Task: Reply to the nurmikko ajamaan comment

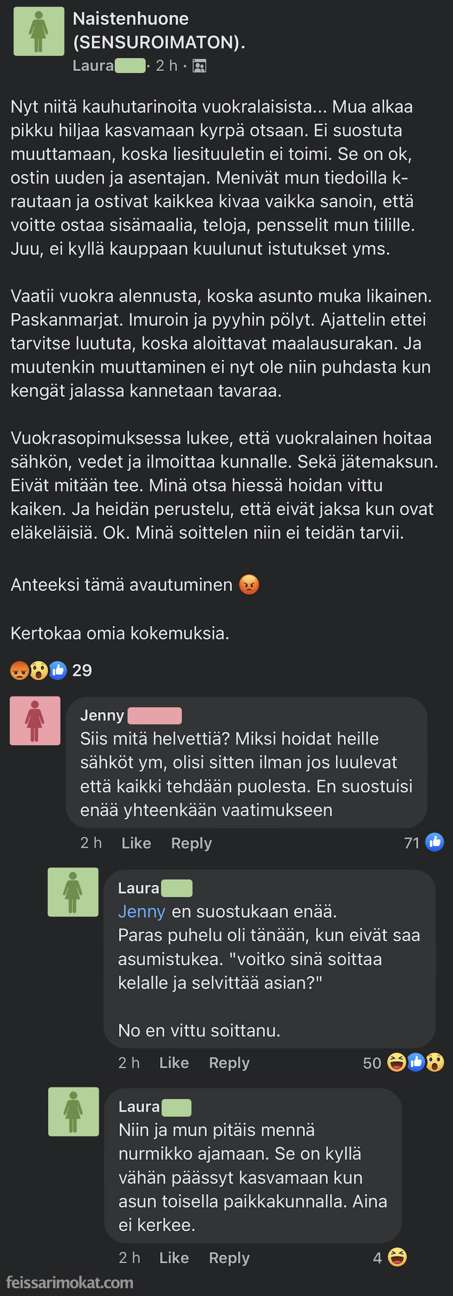Action: coord(229,1257)
